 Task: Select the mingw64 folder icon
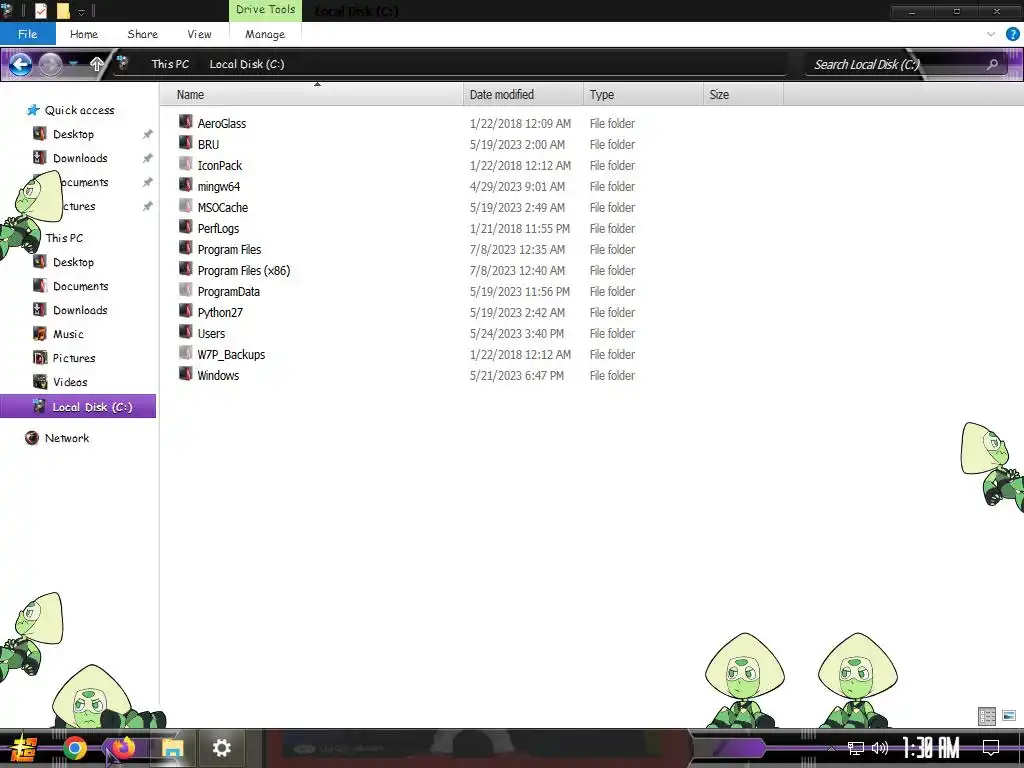(185, 185)
